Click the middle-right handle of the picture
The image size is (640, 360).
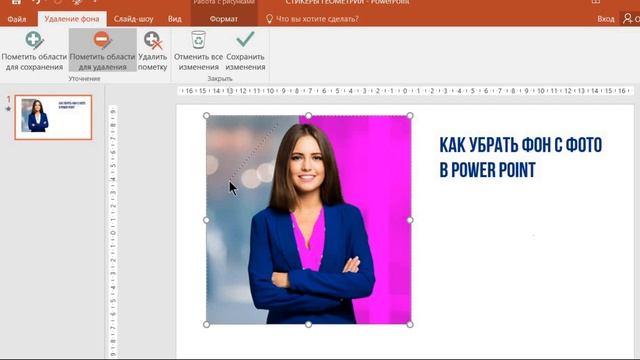410,220
